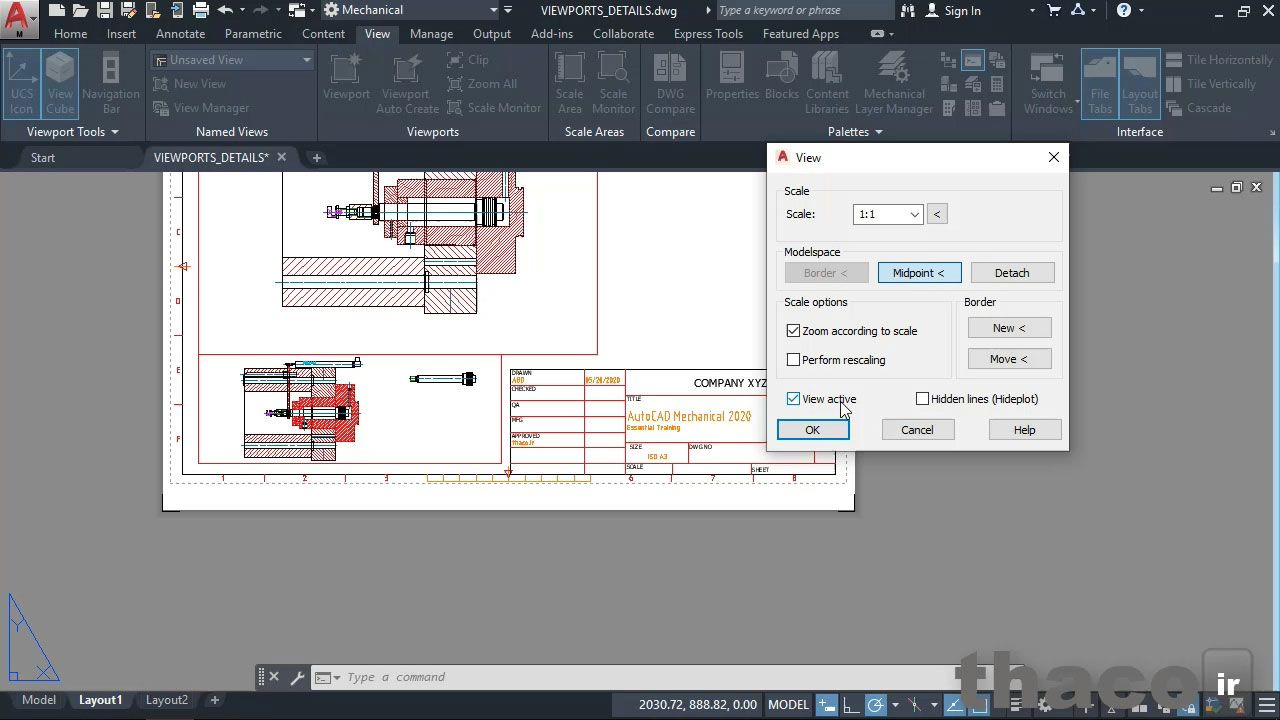Click the Scale Area tool
Viewport: 1280px width, 720px height.
coord(570,84)
